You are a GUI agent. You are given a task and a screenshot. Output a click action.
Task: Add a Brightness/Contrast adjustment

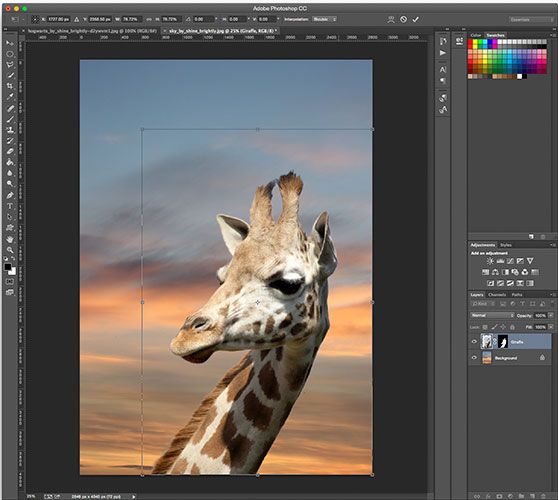pos(490,261)
